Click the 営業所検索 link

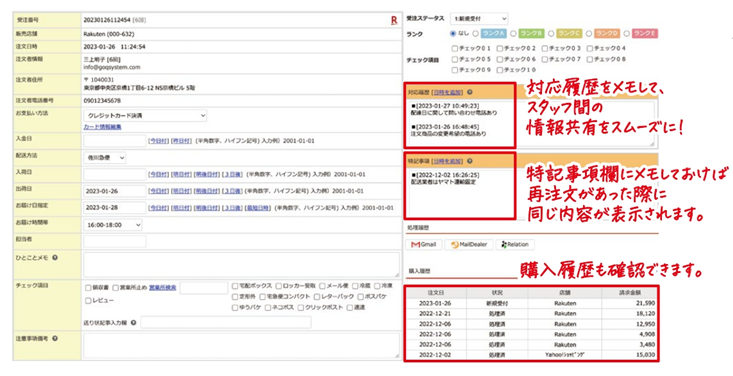pyautogui.click(x=162, y=288)
